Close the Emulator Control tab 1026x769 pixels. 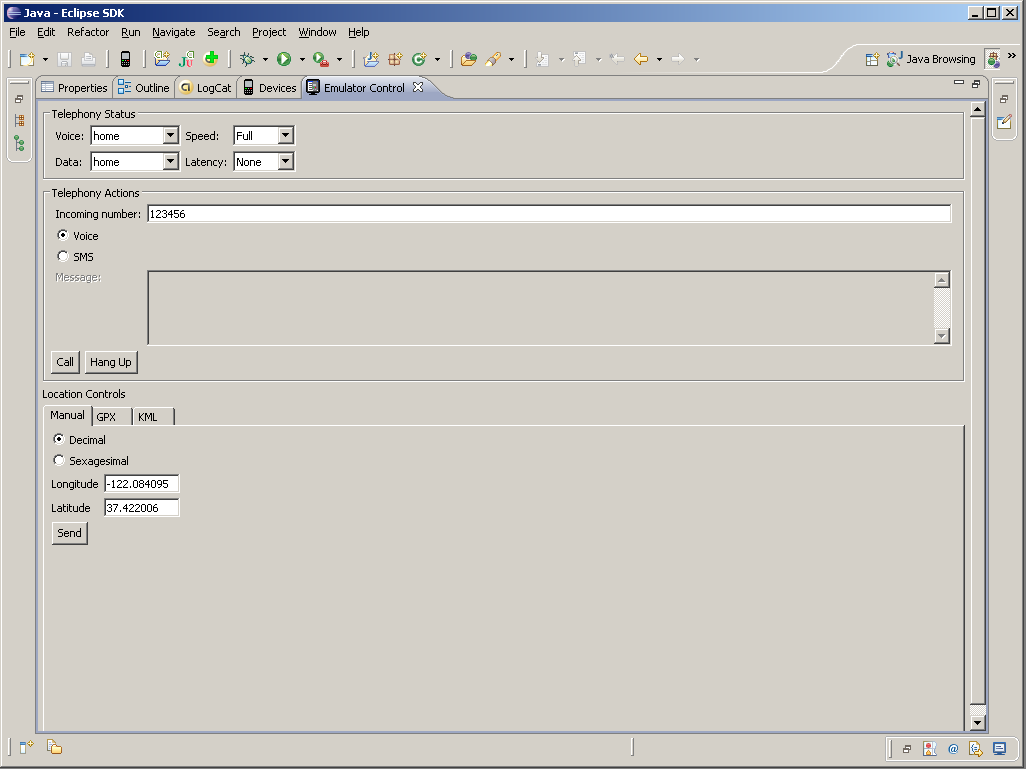(x=417, y=87)
